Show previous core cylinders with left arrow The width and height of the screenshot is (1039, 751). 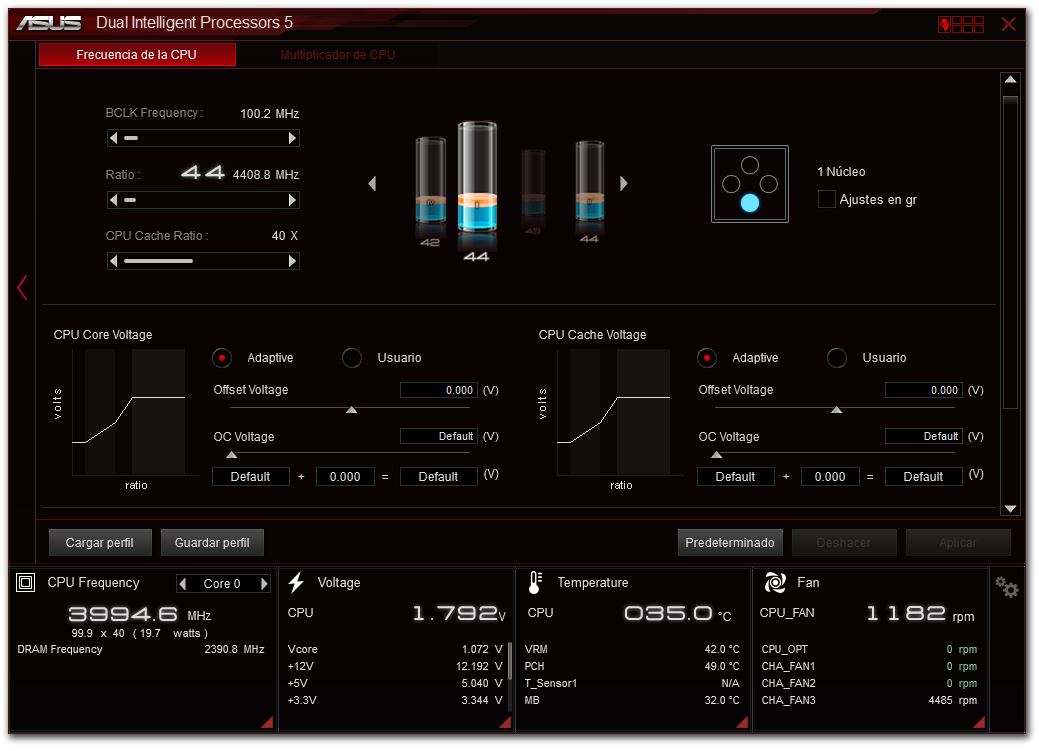click(372, 183)
